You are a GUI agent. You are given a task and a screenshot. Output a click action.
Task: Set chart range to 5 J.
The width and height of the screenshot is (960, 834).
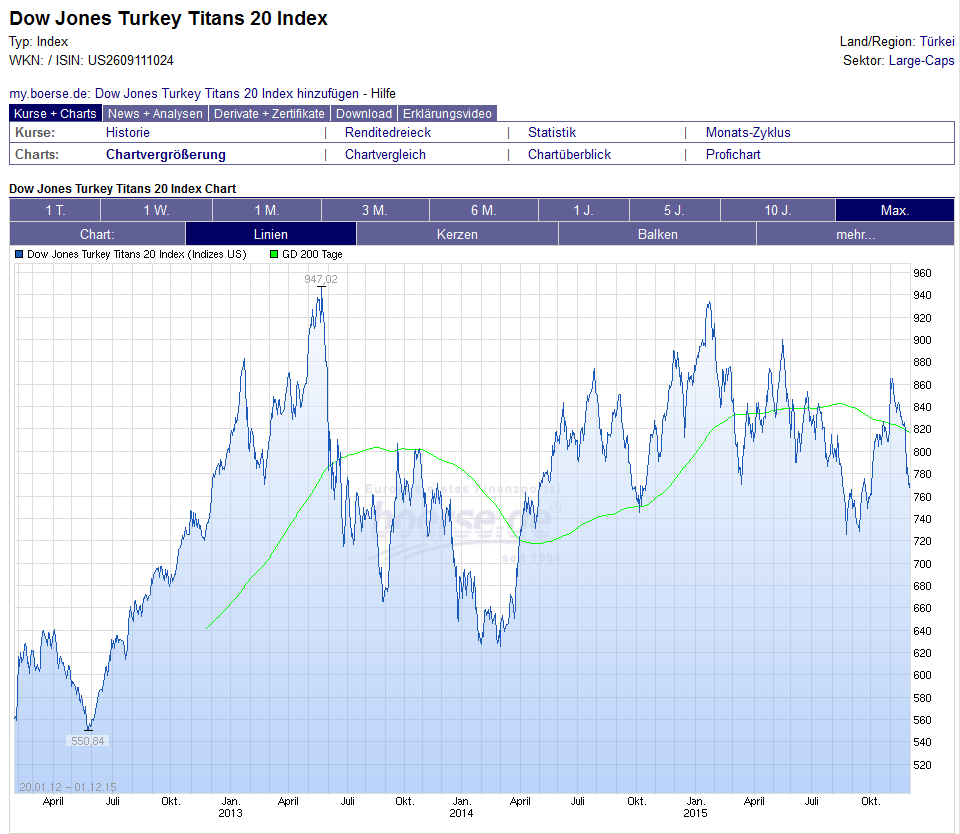674,210
